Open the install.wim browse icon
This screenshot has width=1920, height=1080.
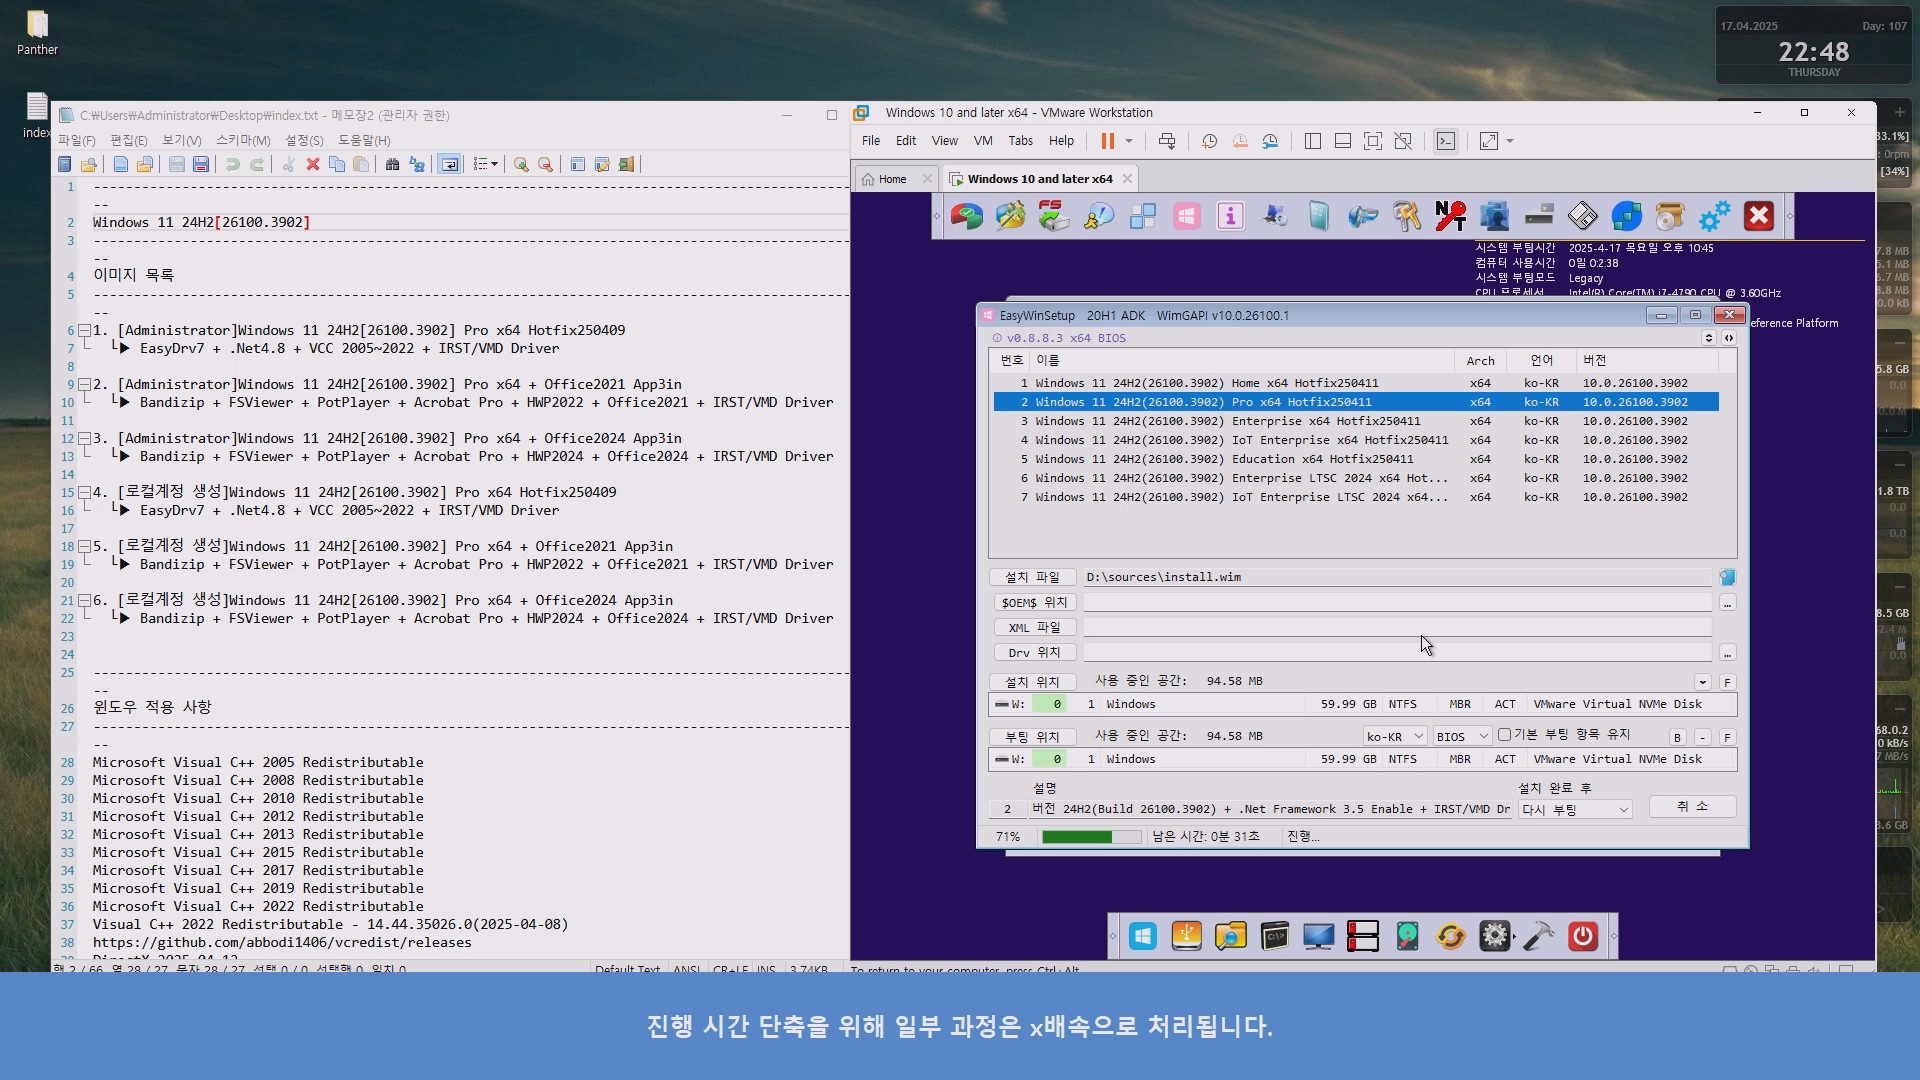[1727, 577]
